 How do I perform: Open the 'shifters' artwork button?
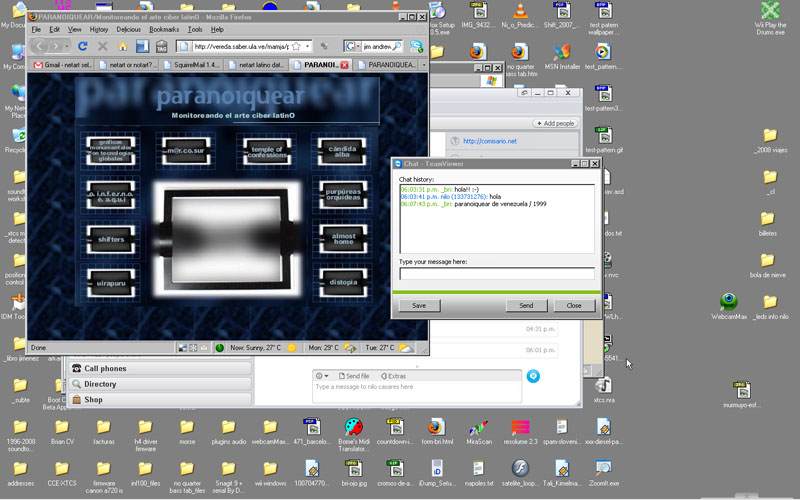coord(111,239)
